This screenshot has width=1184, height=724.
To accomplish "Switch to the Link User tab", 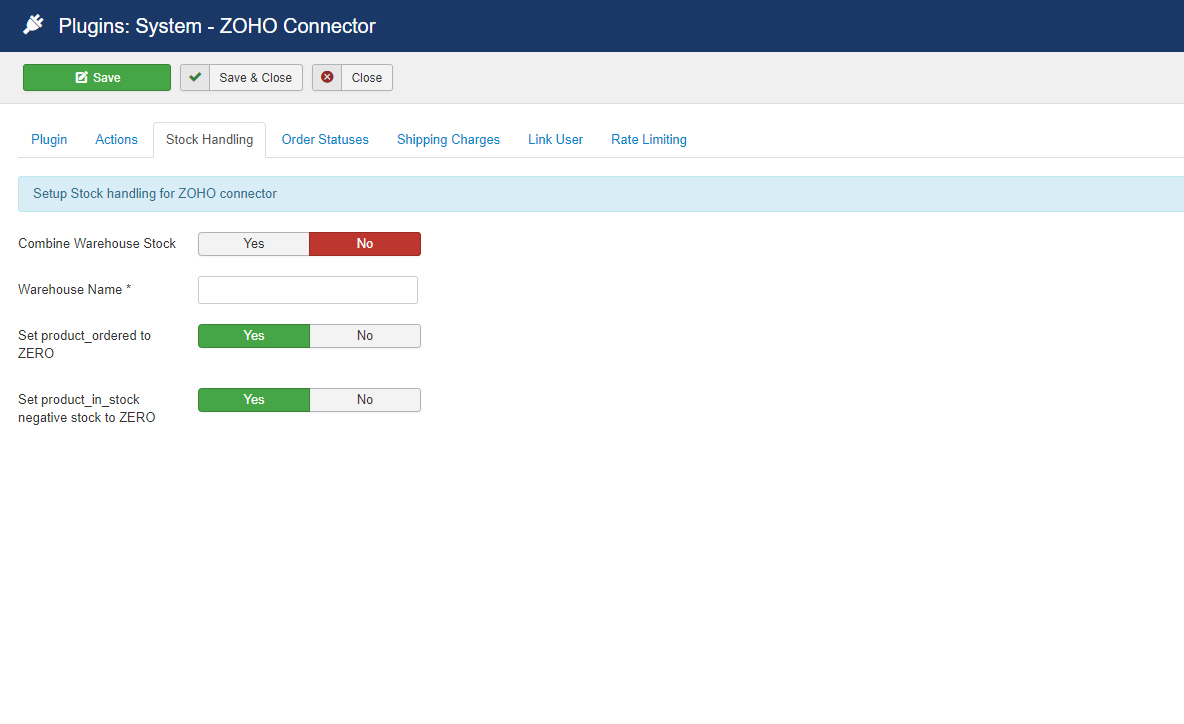I will (555, 140).
